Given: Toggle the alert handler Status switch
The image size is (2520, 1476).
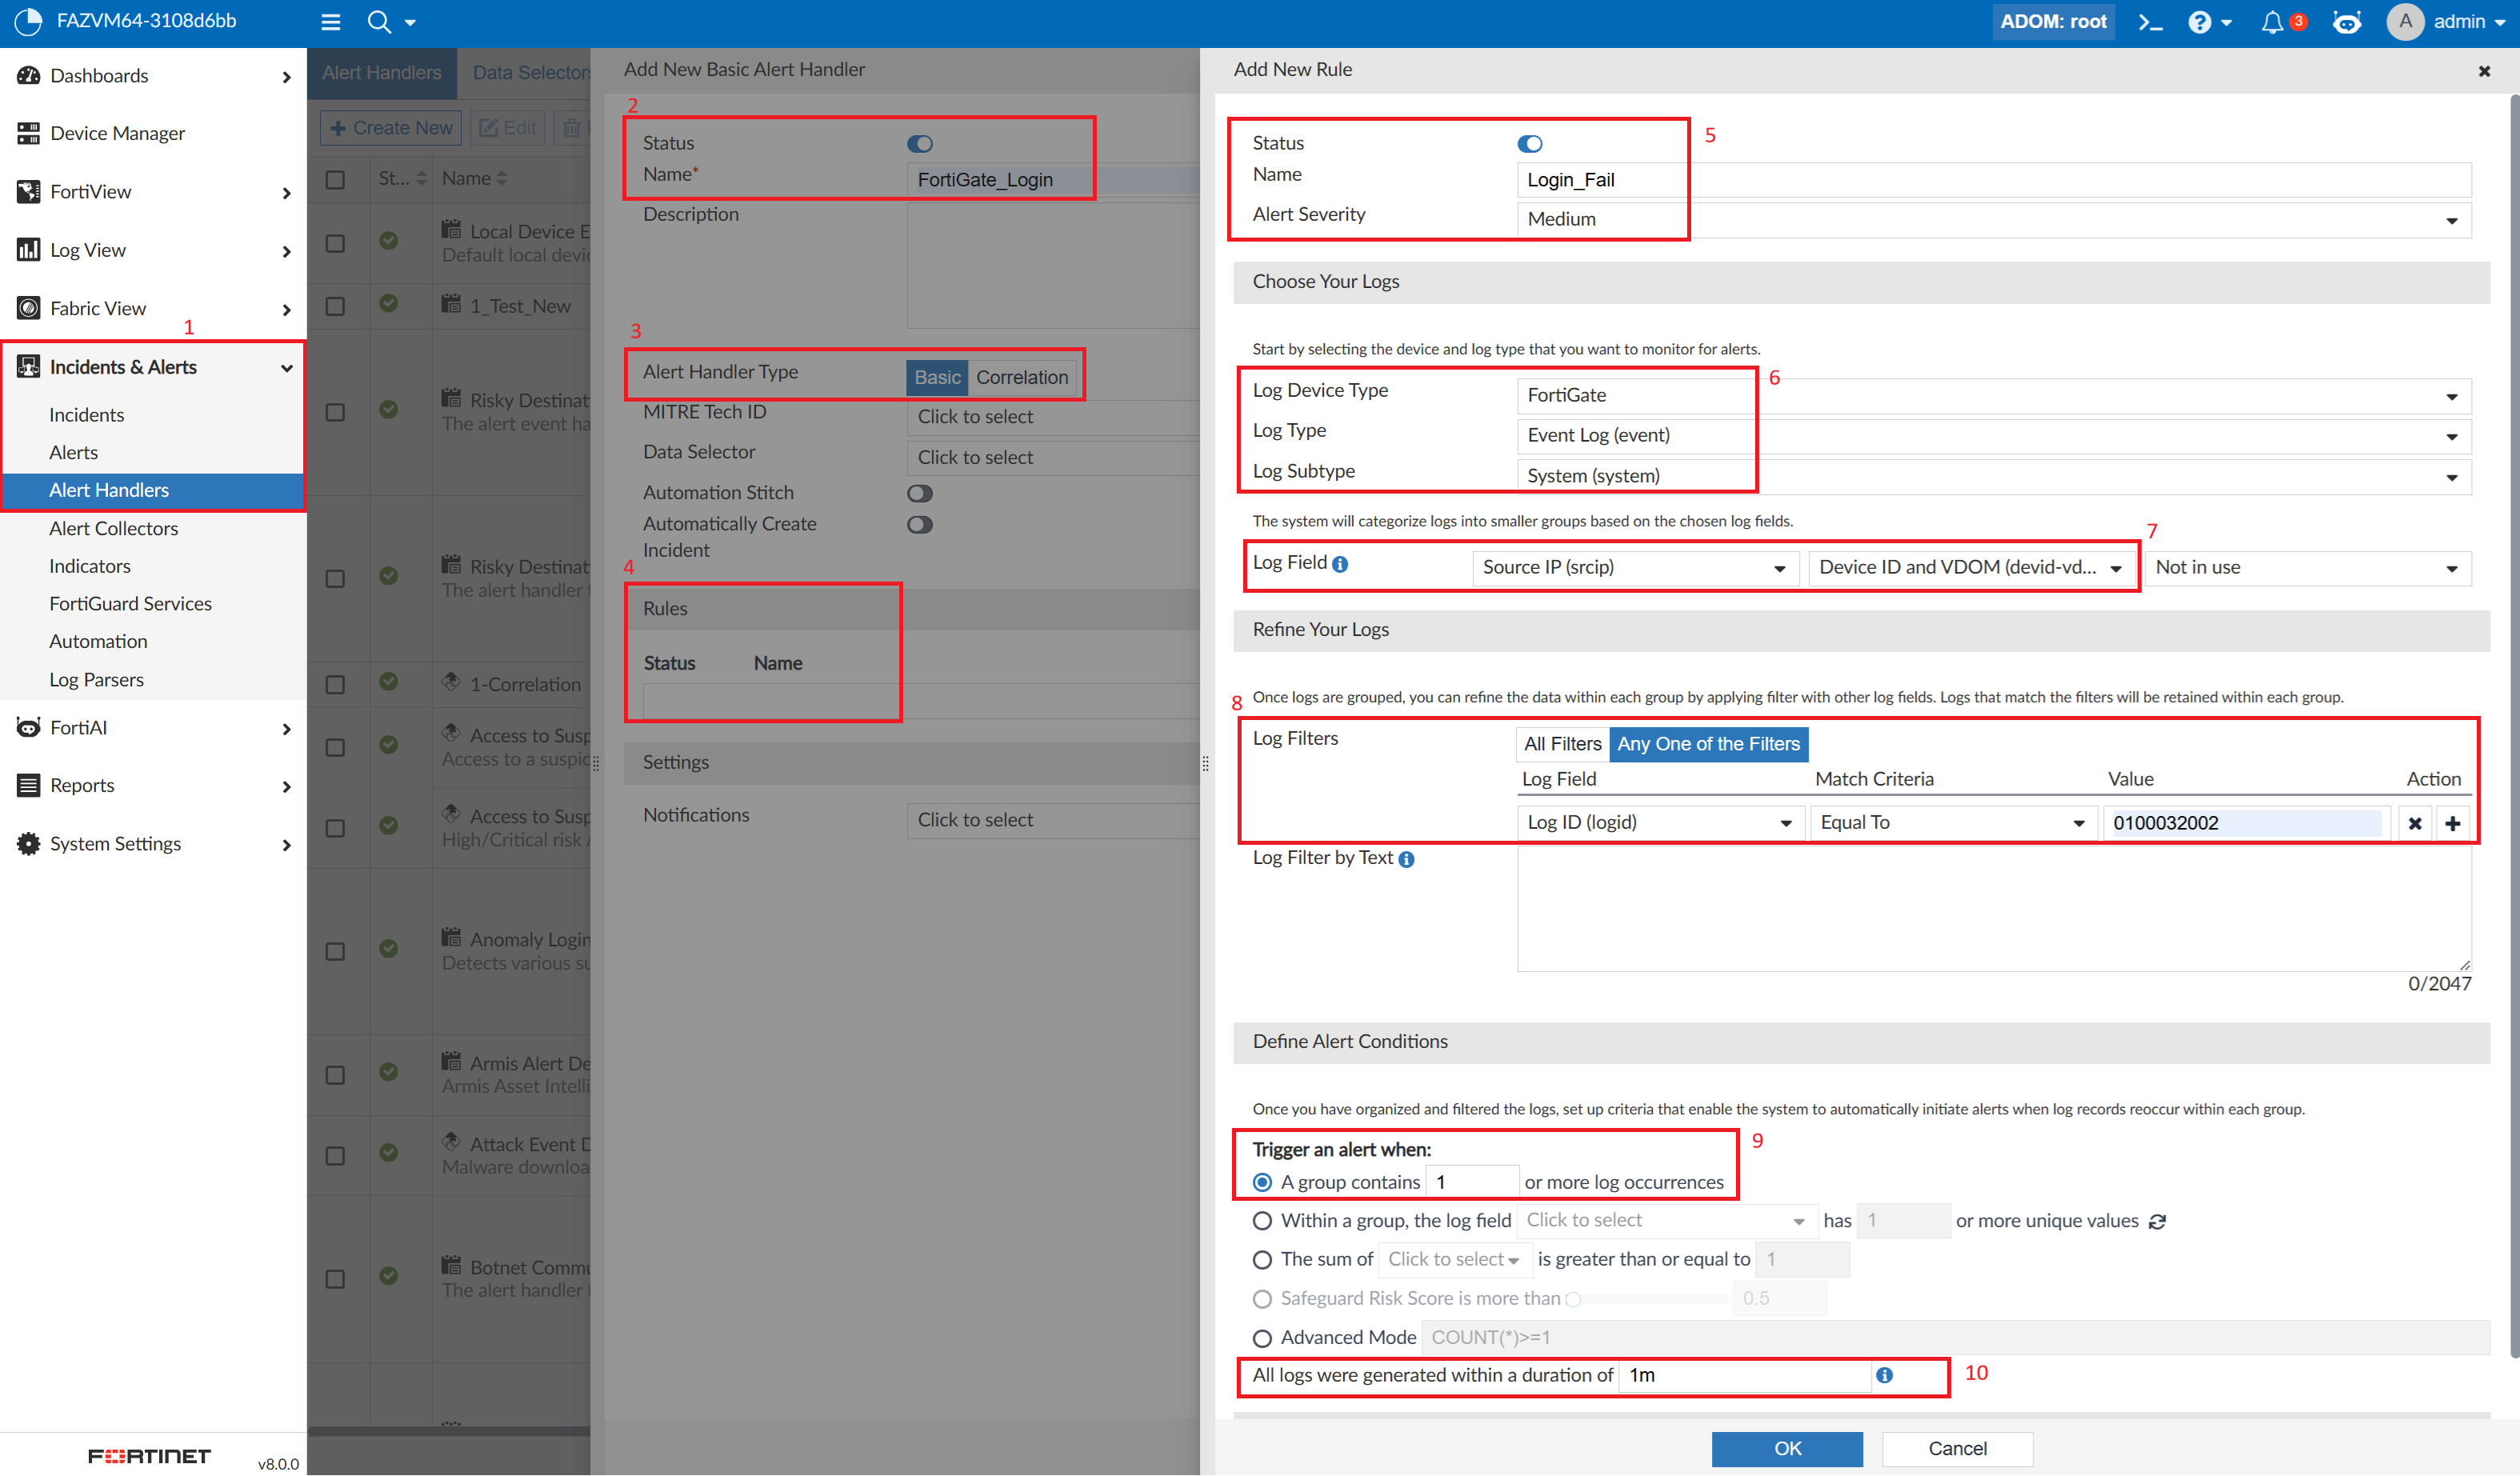Looking at the screenshot, I should click(920, 144).
